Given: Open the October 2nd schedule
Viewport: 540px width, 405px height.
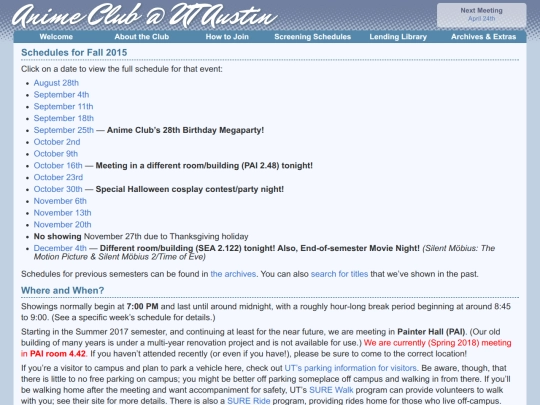Looking at the screenshot, I should click(57, 142).
